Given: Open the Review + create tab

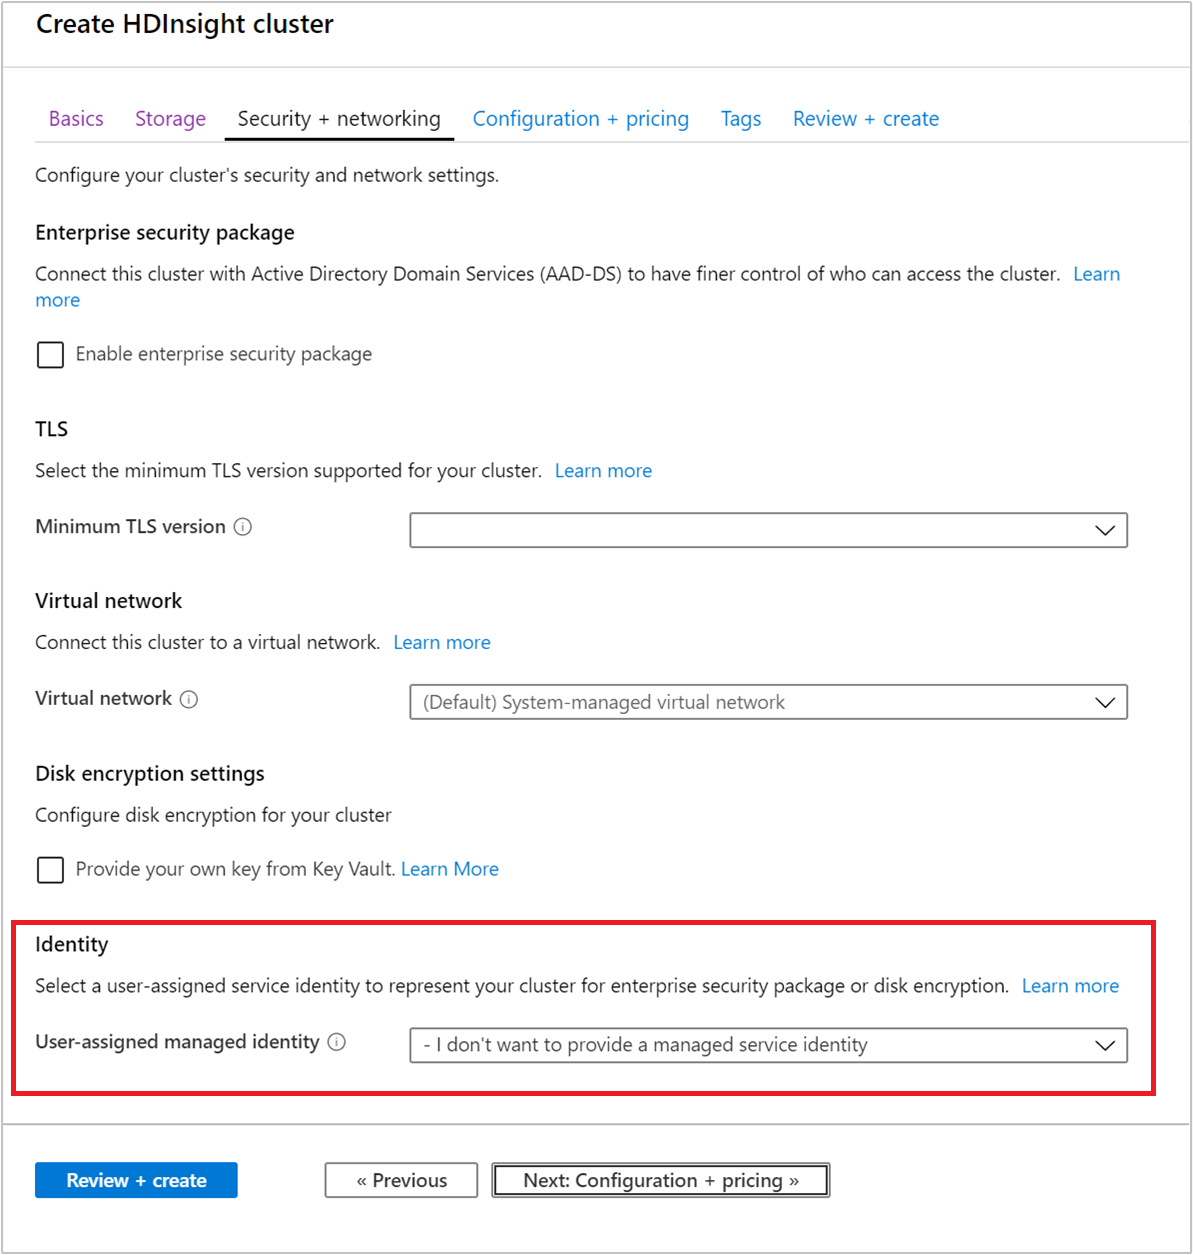Looking at the screenshot, I should (865, 118).
